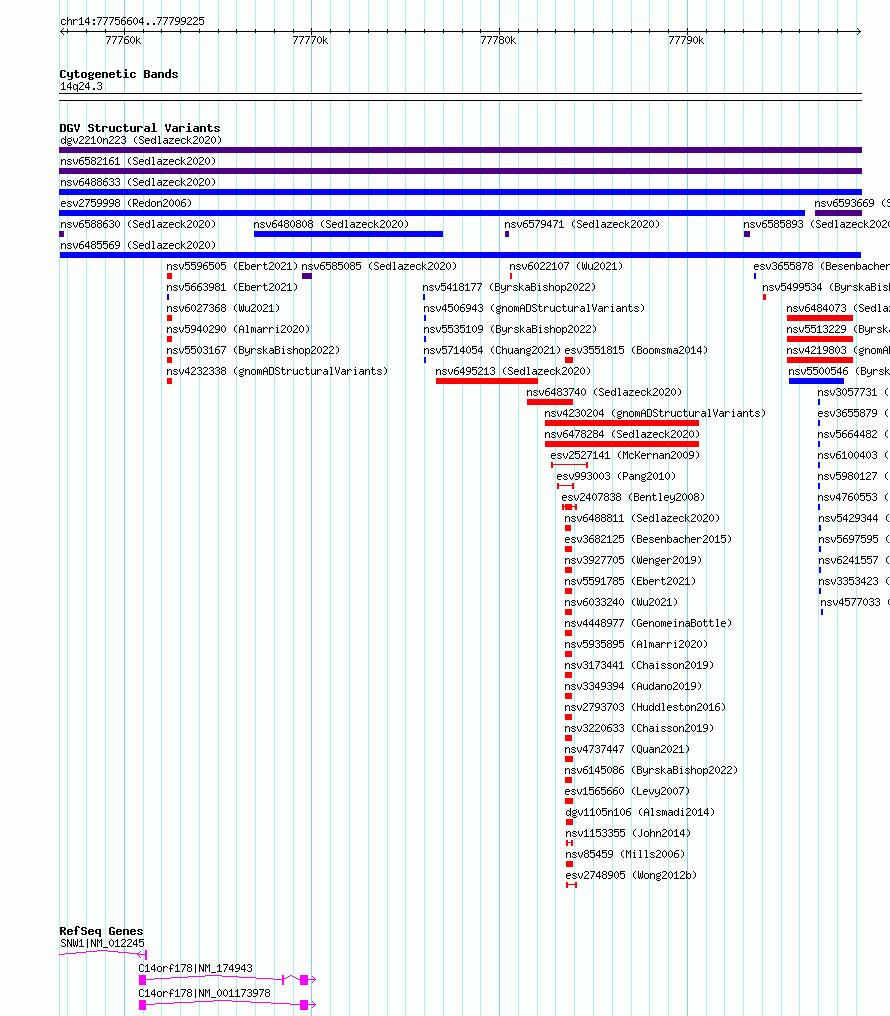Click nsv4737447 (Quan2021) label
890x1016 pixels.
click(626, 749)
